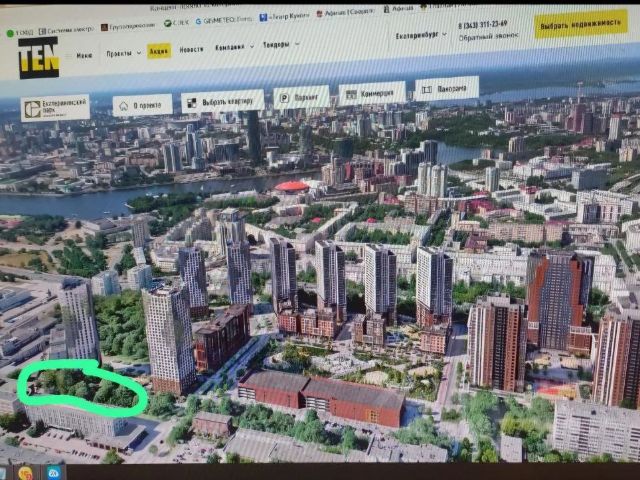
Task: Click the red-domed circus building on the render
Action: [x=292, y=187]
